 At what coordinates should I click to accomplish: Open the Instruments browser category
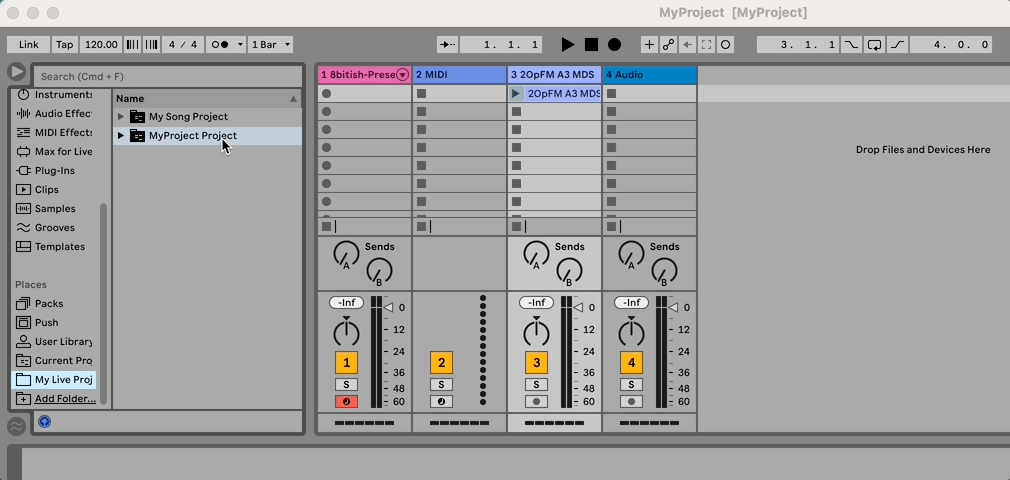[55, 95]
